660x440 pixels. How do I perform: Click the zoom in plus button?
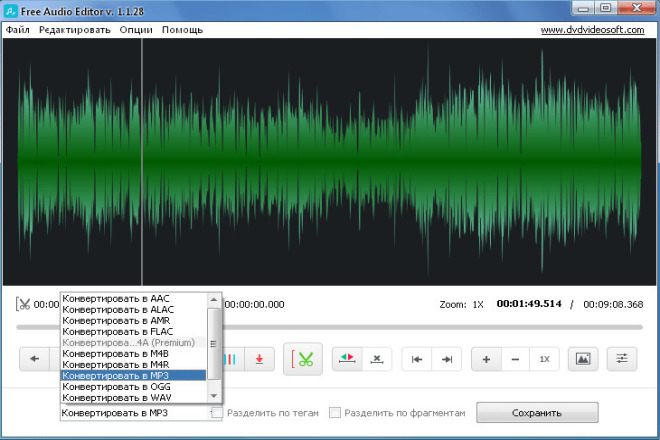click(486, 359)
